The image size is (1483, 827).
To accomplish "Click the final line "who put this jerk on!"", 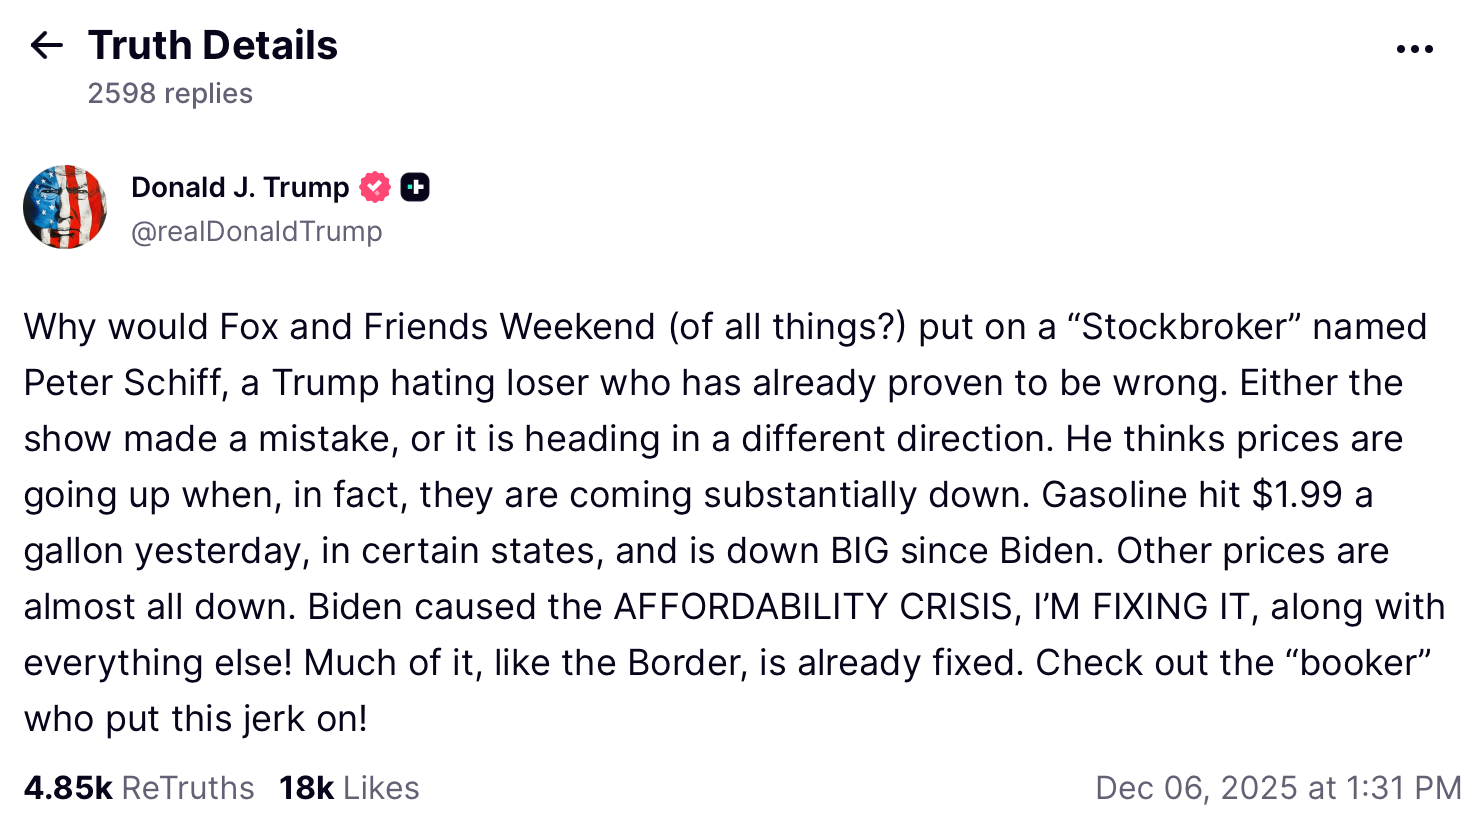I will coord(196,719).
